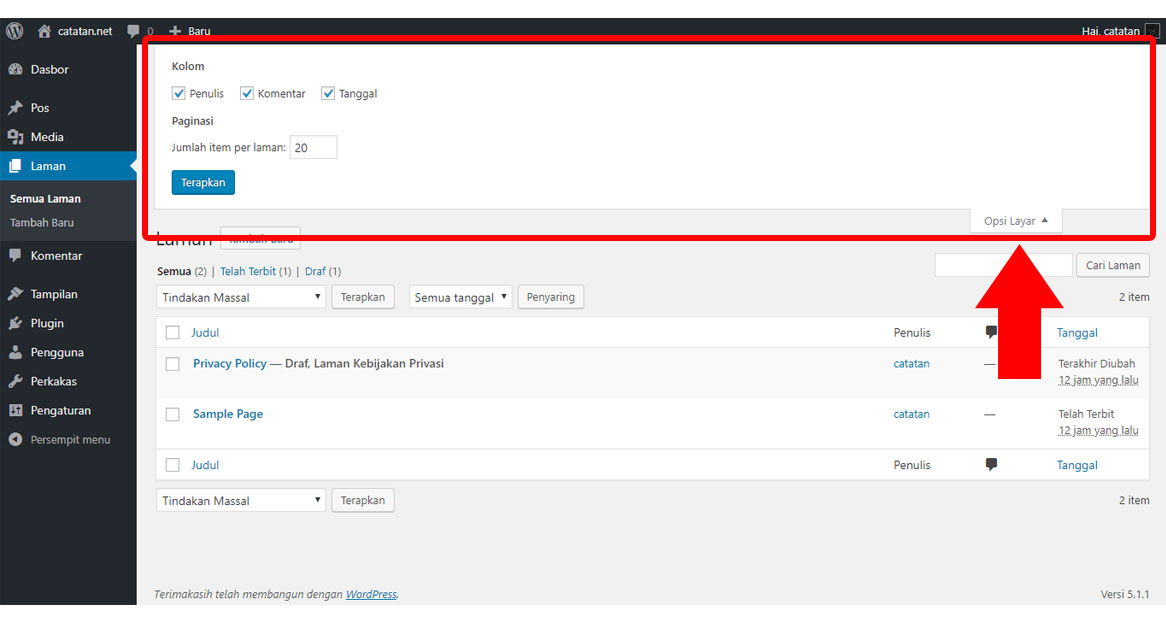
Task: Open the Tindakan Massal dropdown
Action: 240,297
